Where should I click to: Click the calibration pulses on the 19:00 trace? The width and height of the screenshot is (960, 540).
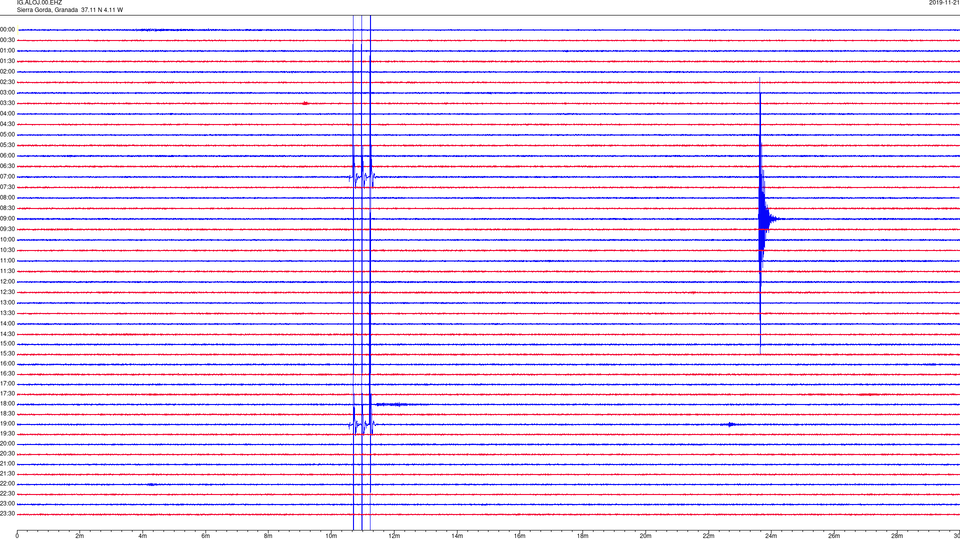point(362,424)
